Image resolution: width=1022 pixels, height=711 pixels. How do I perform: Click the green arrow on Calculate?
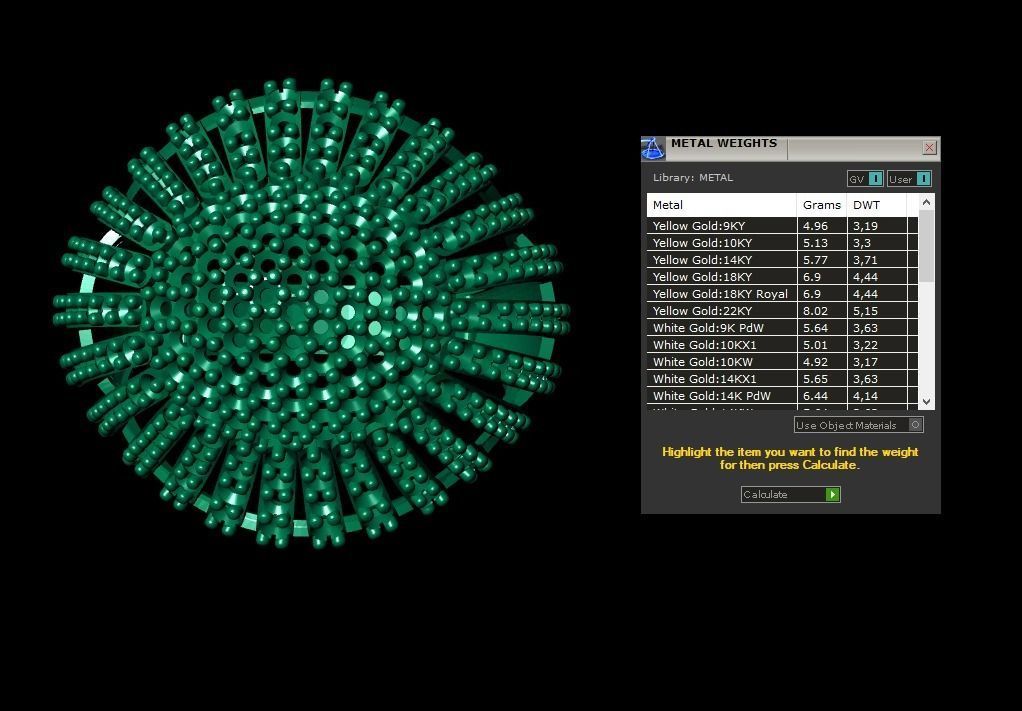[832, 495]
